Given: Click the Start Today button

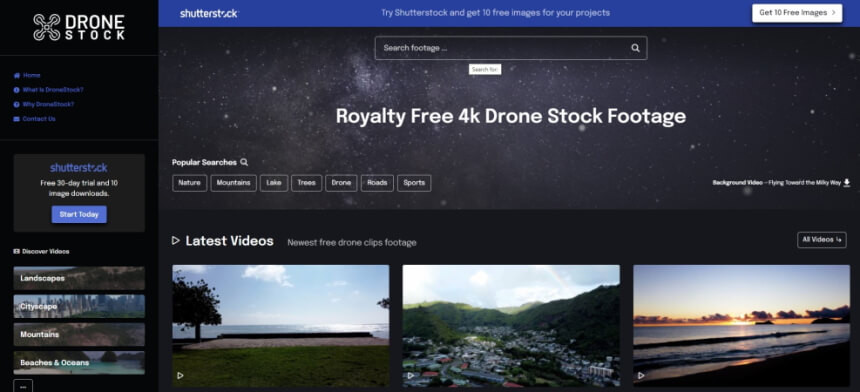Looking at the screenshot, I should tap(79, 214).
